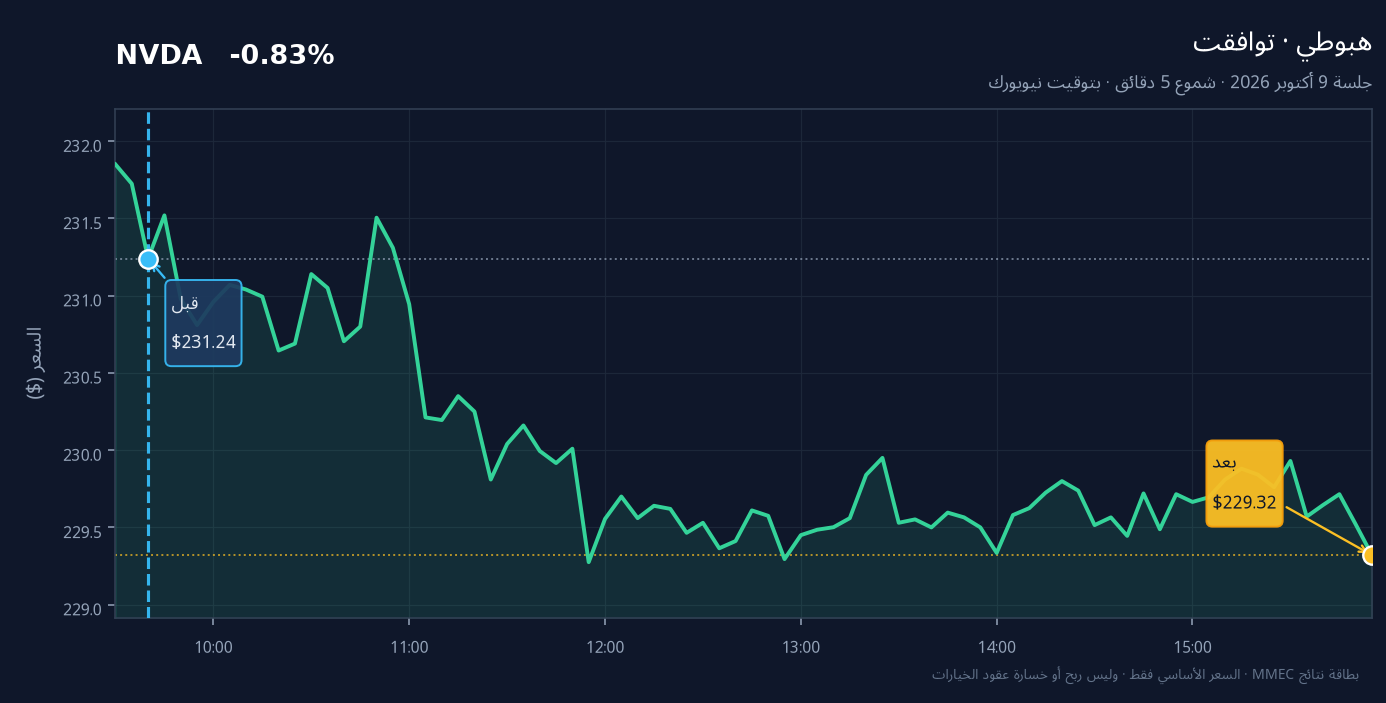Click the yellow 'بعد' exit marker dot
This screenshot has width=1386, height=703.
(1371, 555)
